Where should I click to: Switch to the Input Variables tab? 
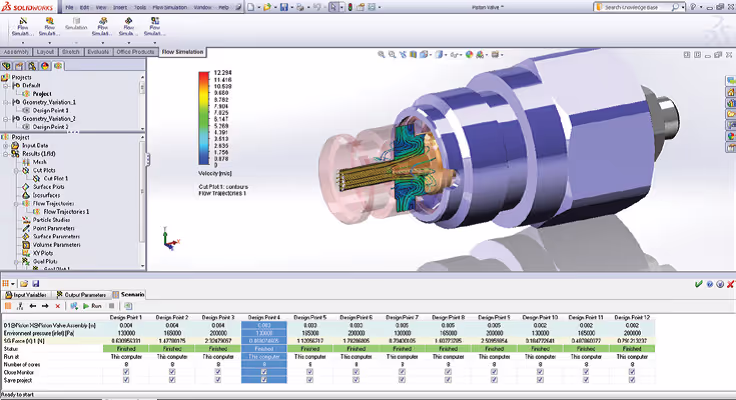coord(26,295)
